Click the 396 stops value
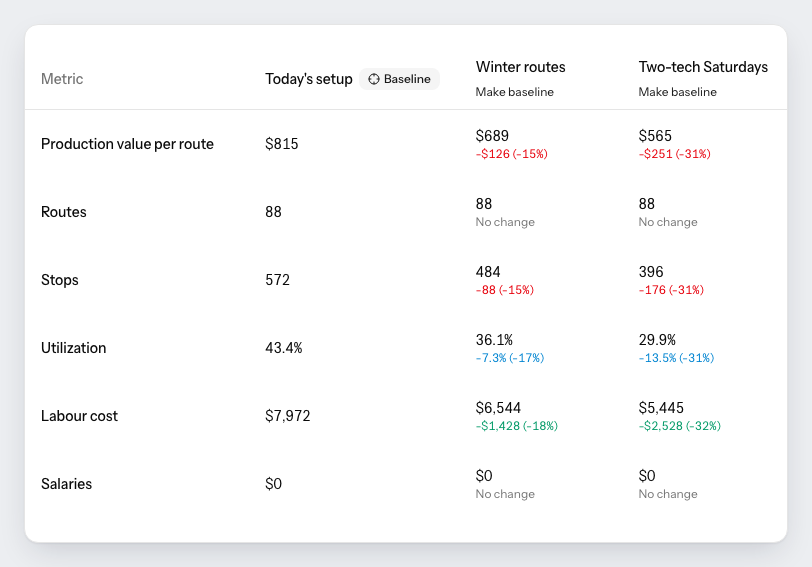This screenshot has width=812, height=567. coord(651,272)
